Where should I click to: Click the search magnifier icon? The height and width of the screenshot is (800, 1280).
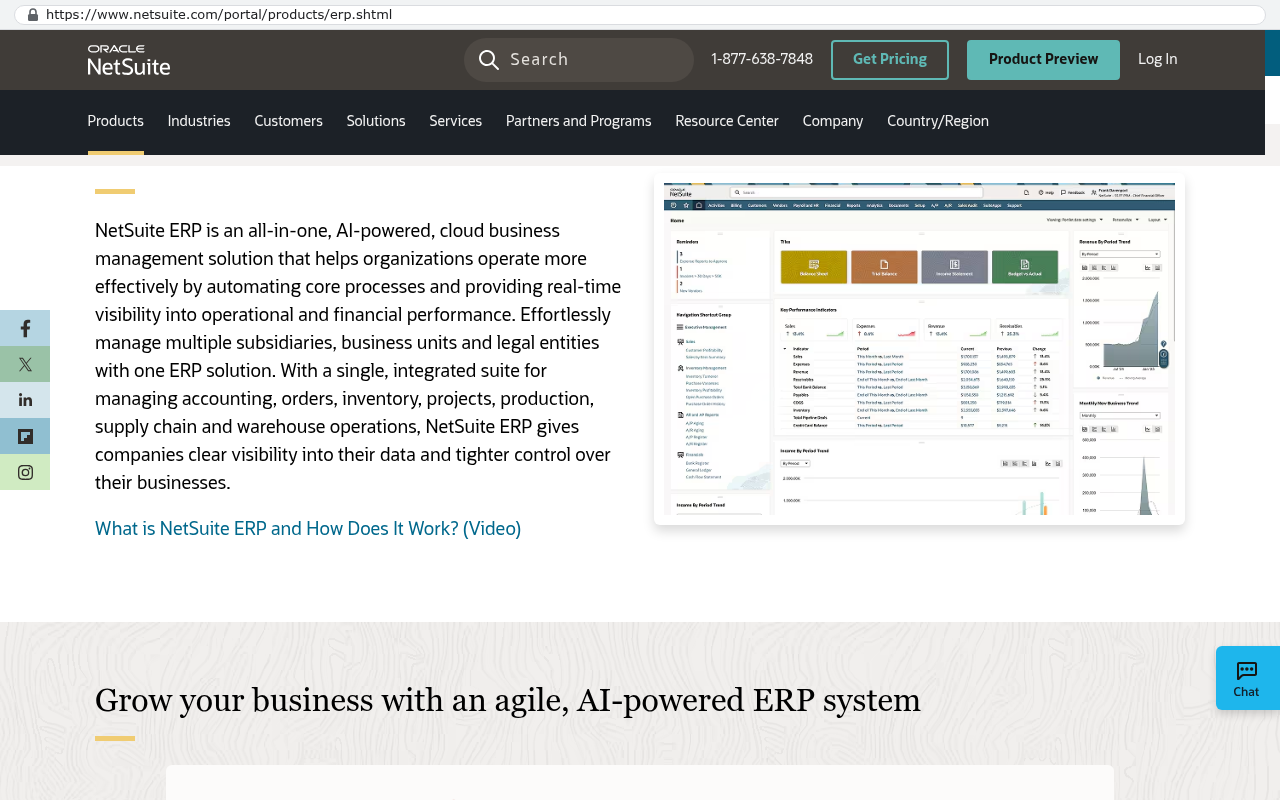pos(489,60)
